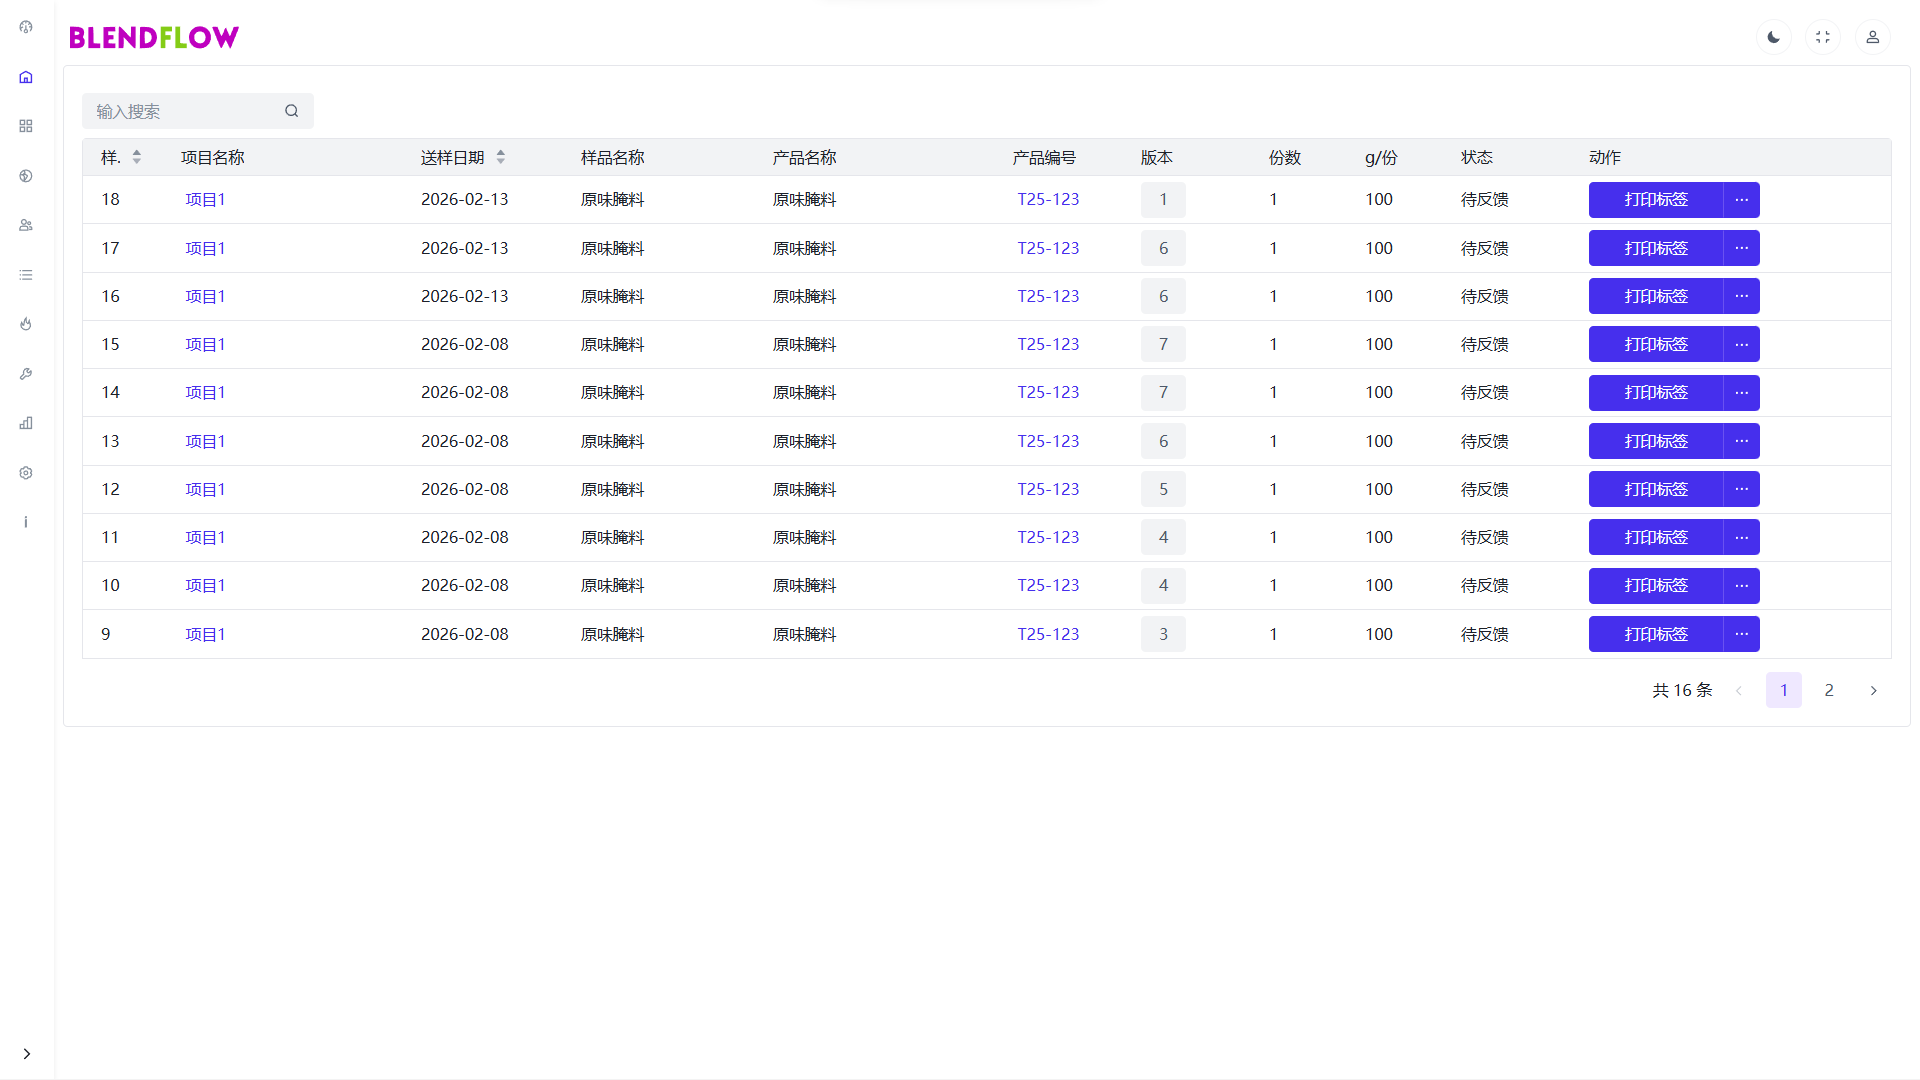The width and height of the screenshot is (1920, 1080).
Task: Click the flame sidebar icon
Action: [x=26, y=324]
